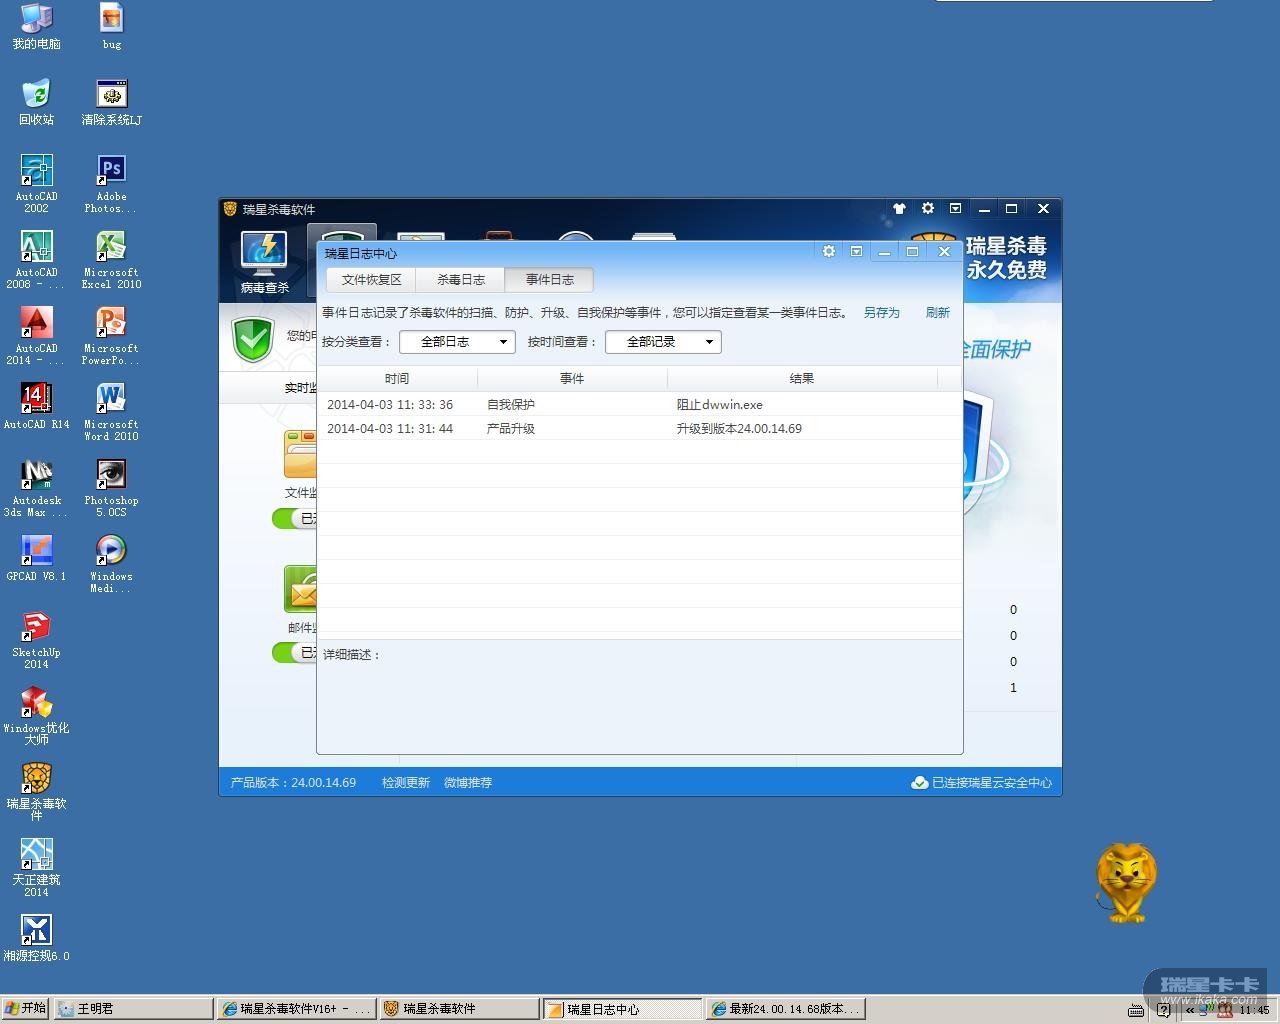
Task: Select the log row 升级到版本24.00.14.69
Action: coord(639,429)
